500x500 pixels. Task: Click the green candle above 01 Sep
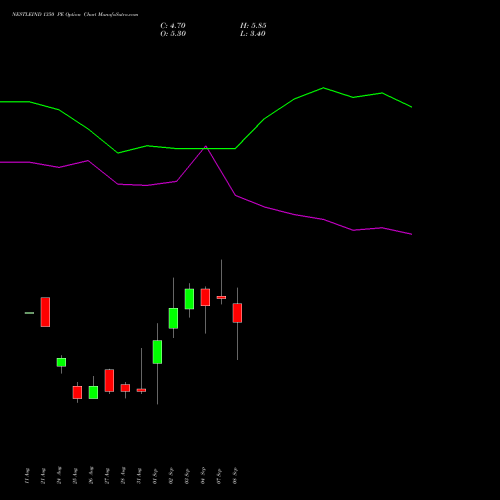click(x=157, y=352)
